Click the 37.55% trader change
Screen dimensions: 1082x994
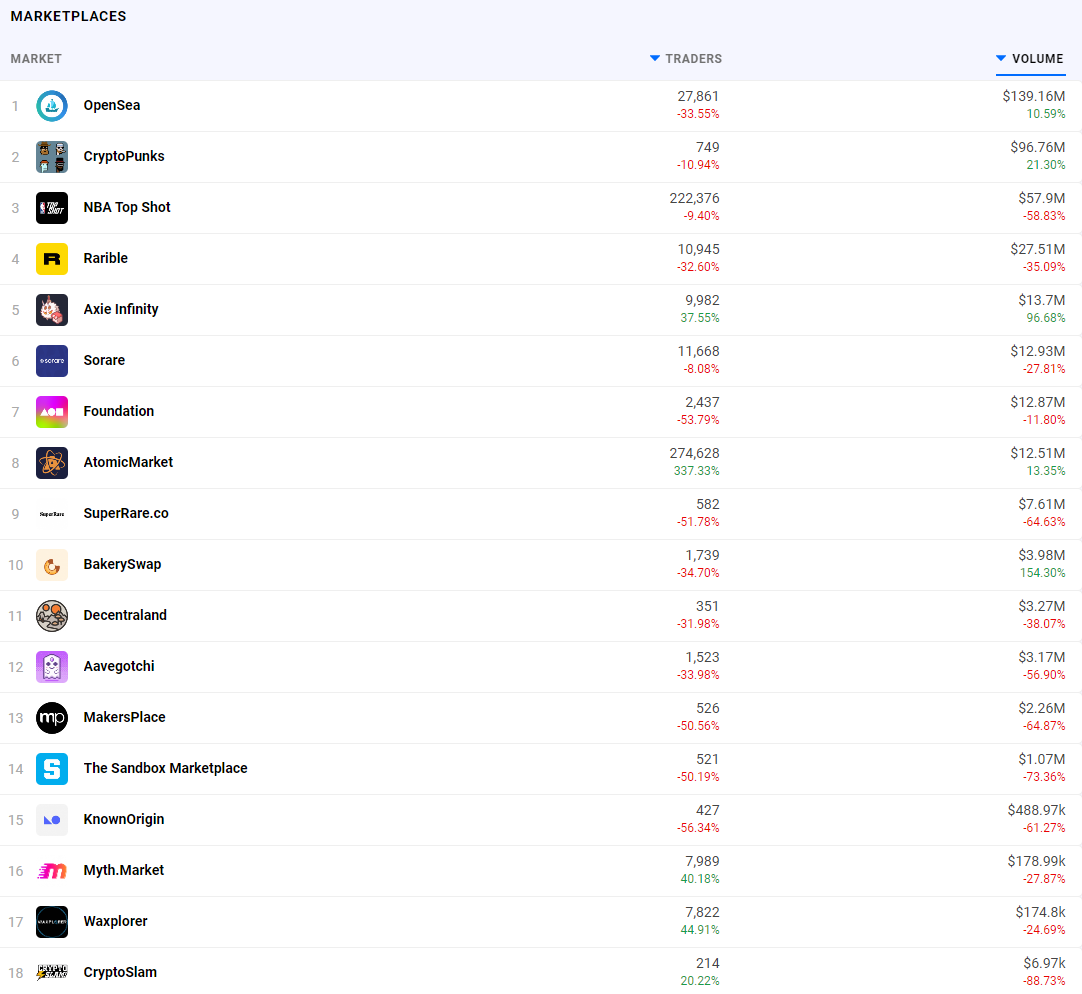[700, 318]
